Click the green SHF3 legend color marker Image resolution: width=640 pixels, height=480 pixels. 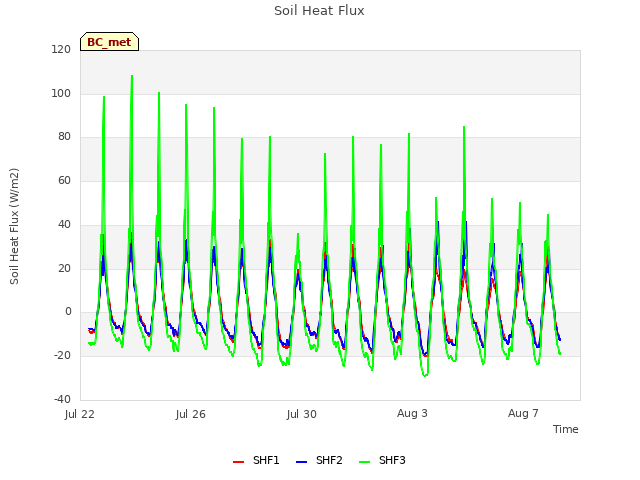pos(364,462)
